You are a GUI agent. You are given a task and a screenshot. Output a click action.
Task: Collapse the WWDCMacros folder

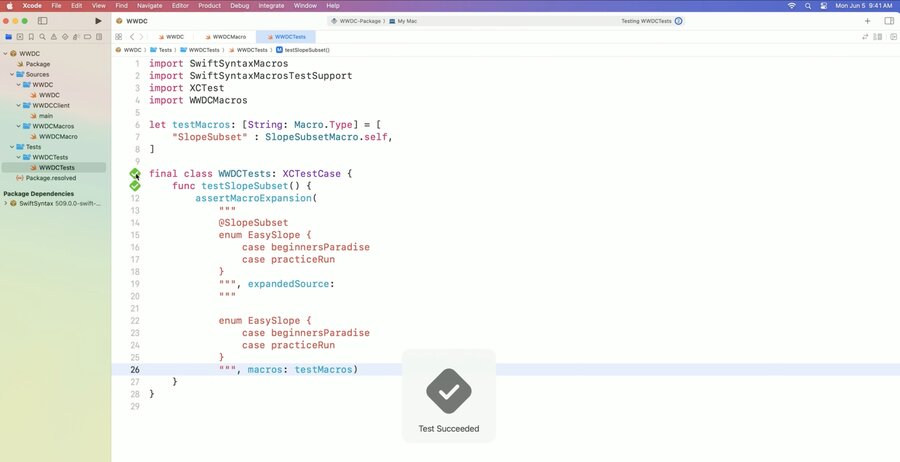click(x=18, y=126)
